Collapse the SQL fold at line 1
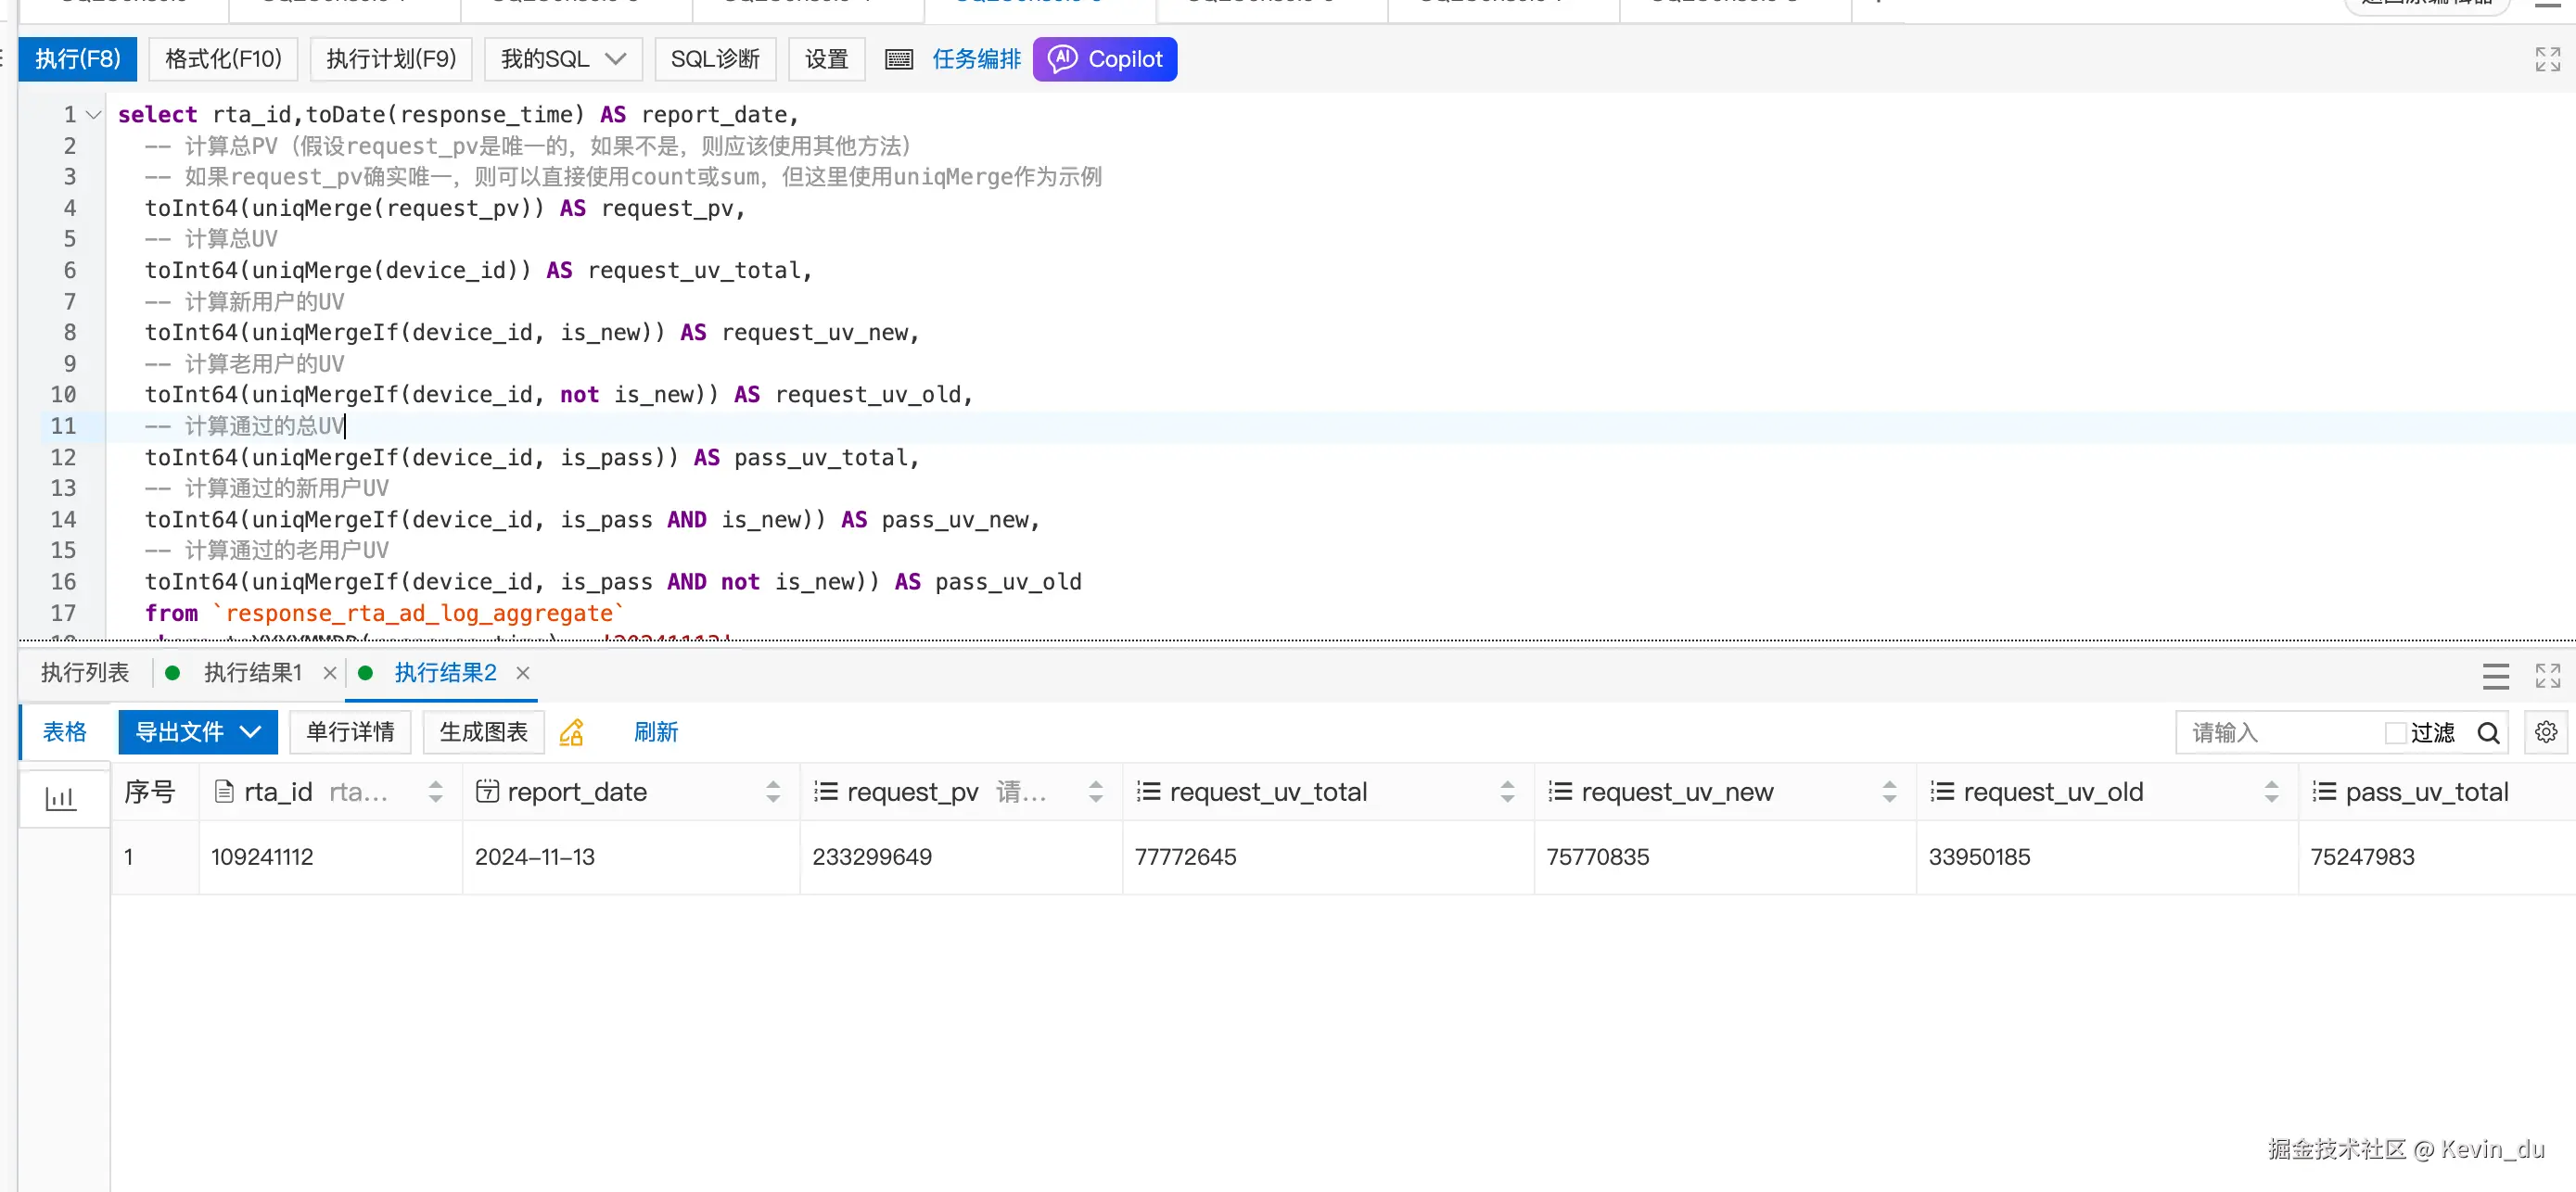The image size is (2576, 1192). pos(94,115)
